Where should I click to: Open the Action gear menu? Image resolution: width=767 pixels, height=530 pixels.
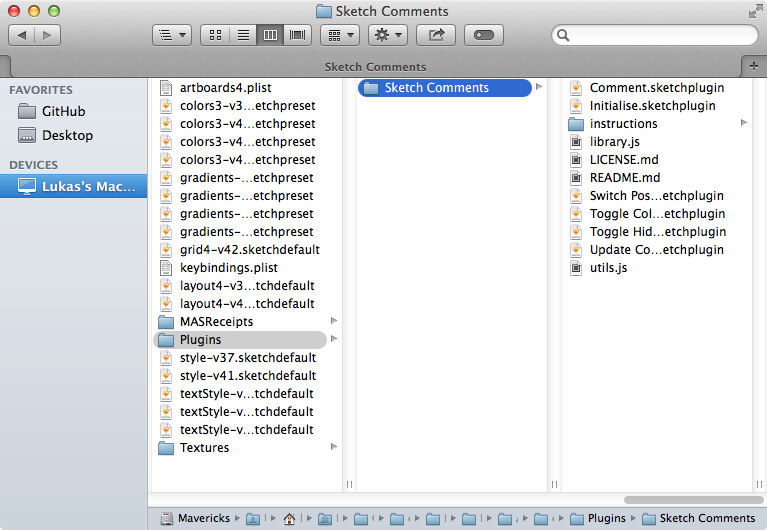tap(388, 35)
